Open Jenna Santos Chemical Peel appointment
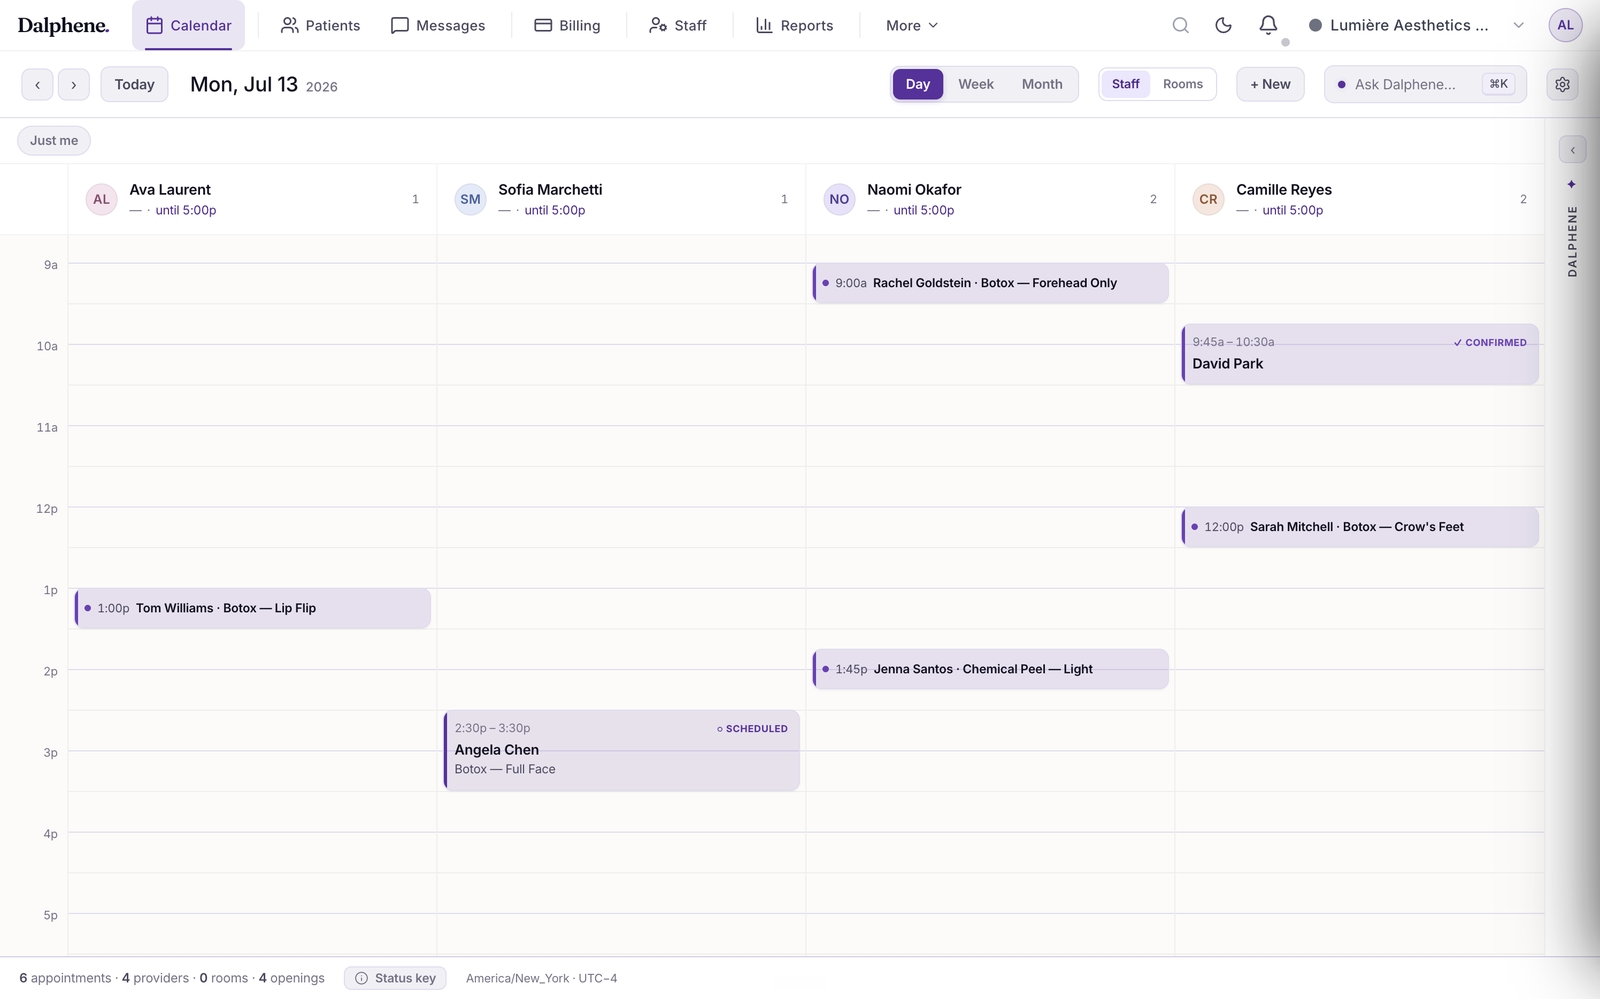1600x999 pixels. click(x=991, y=669)
